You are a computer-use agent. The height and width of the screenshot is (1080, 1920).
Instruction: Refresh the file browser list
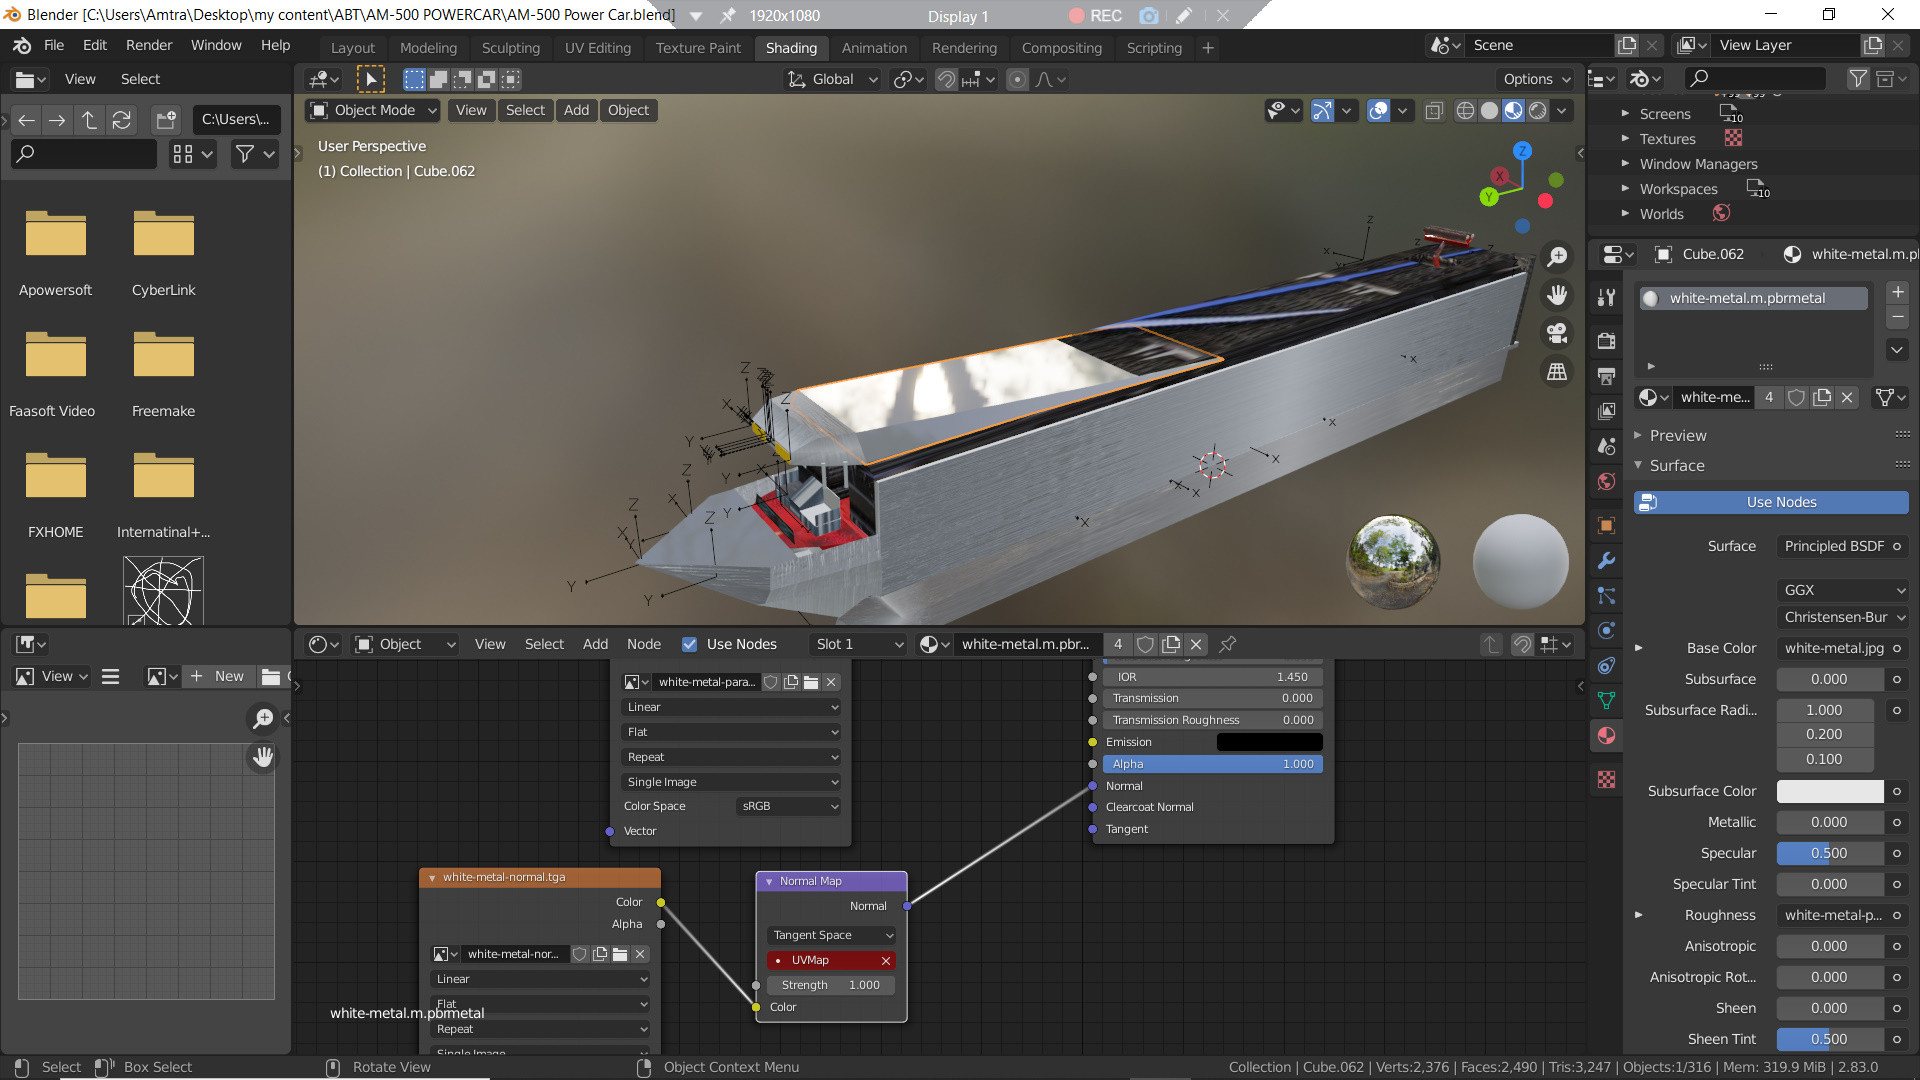[x=122, y=120]
